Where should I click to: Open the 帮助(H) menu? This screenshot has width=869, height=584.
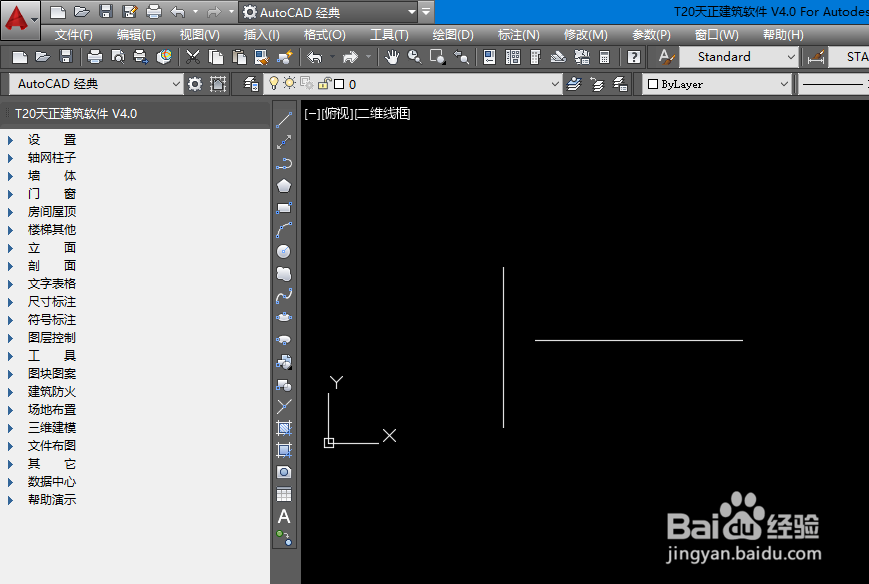coord(783,35)
